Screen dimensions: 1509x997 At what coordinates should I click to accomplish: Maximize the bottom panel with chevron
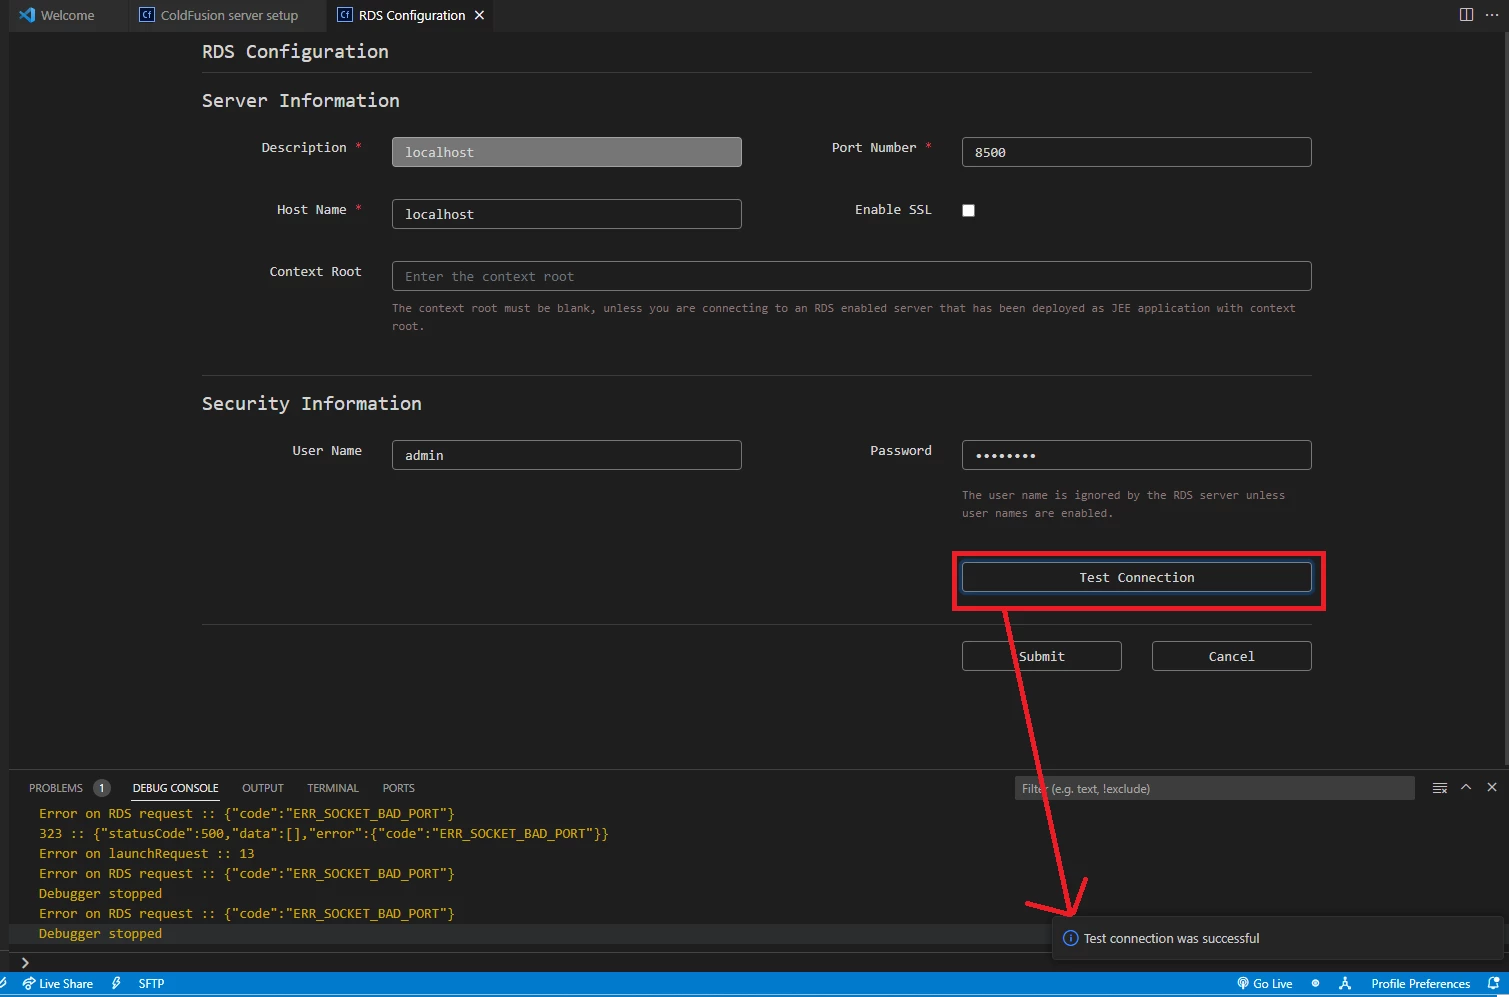tap(1466, 788)
